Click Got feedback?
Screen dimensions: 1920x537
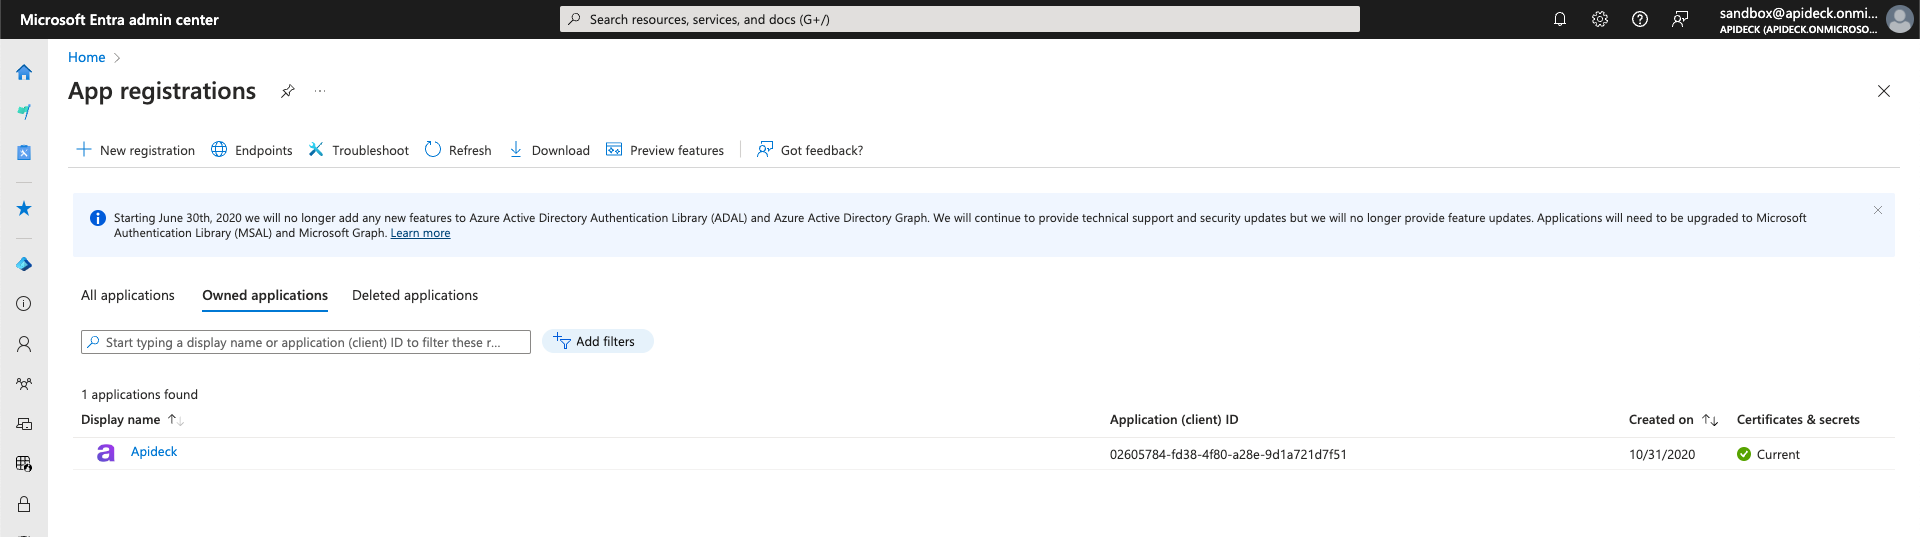coord(810,150)
